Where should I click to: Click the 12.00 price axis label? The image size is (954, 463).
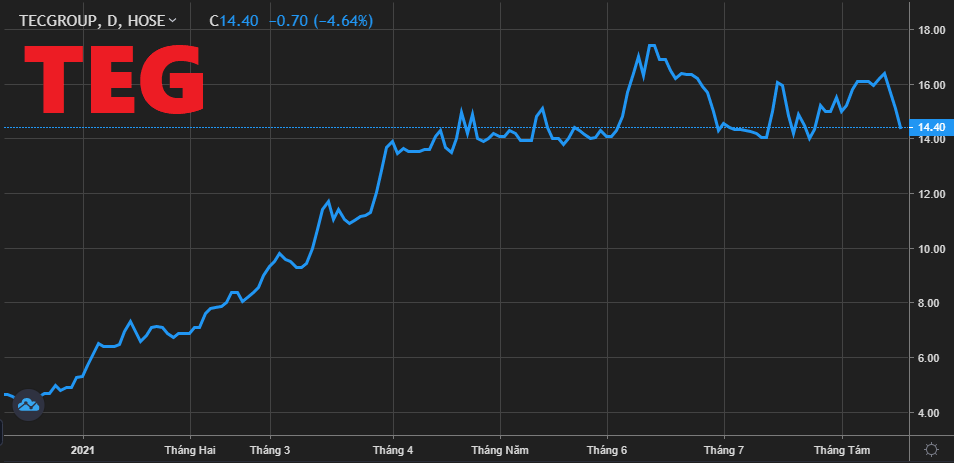[x=931, y=194]
